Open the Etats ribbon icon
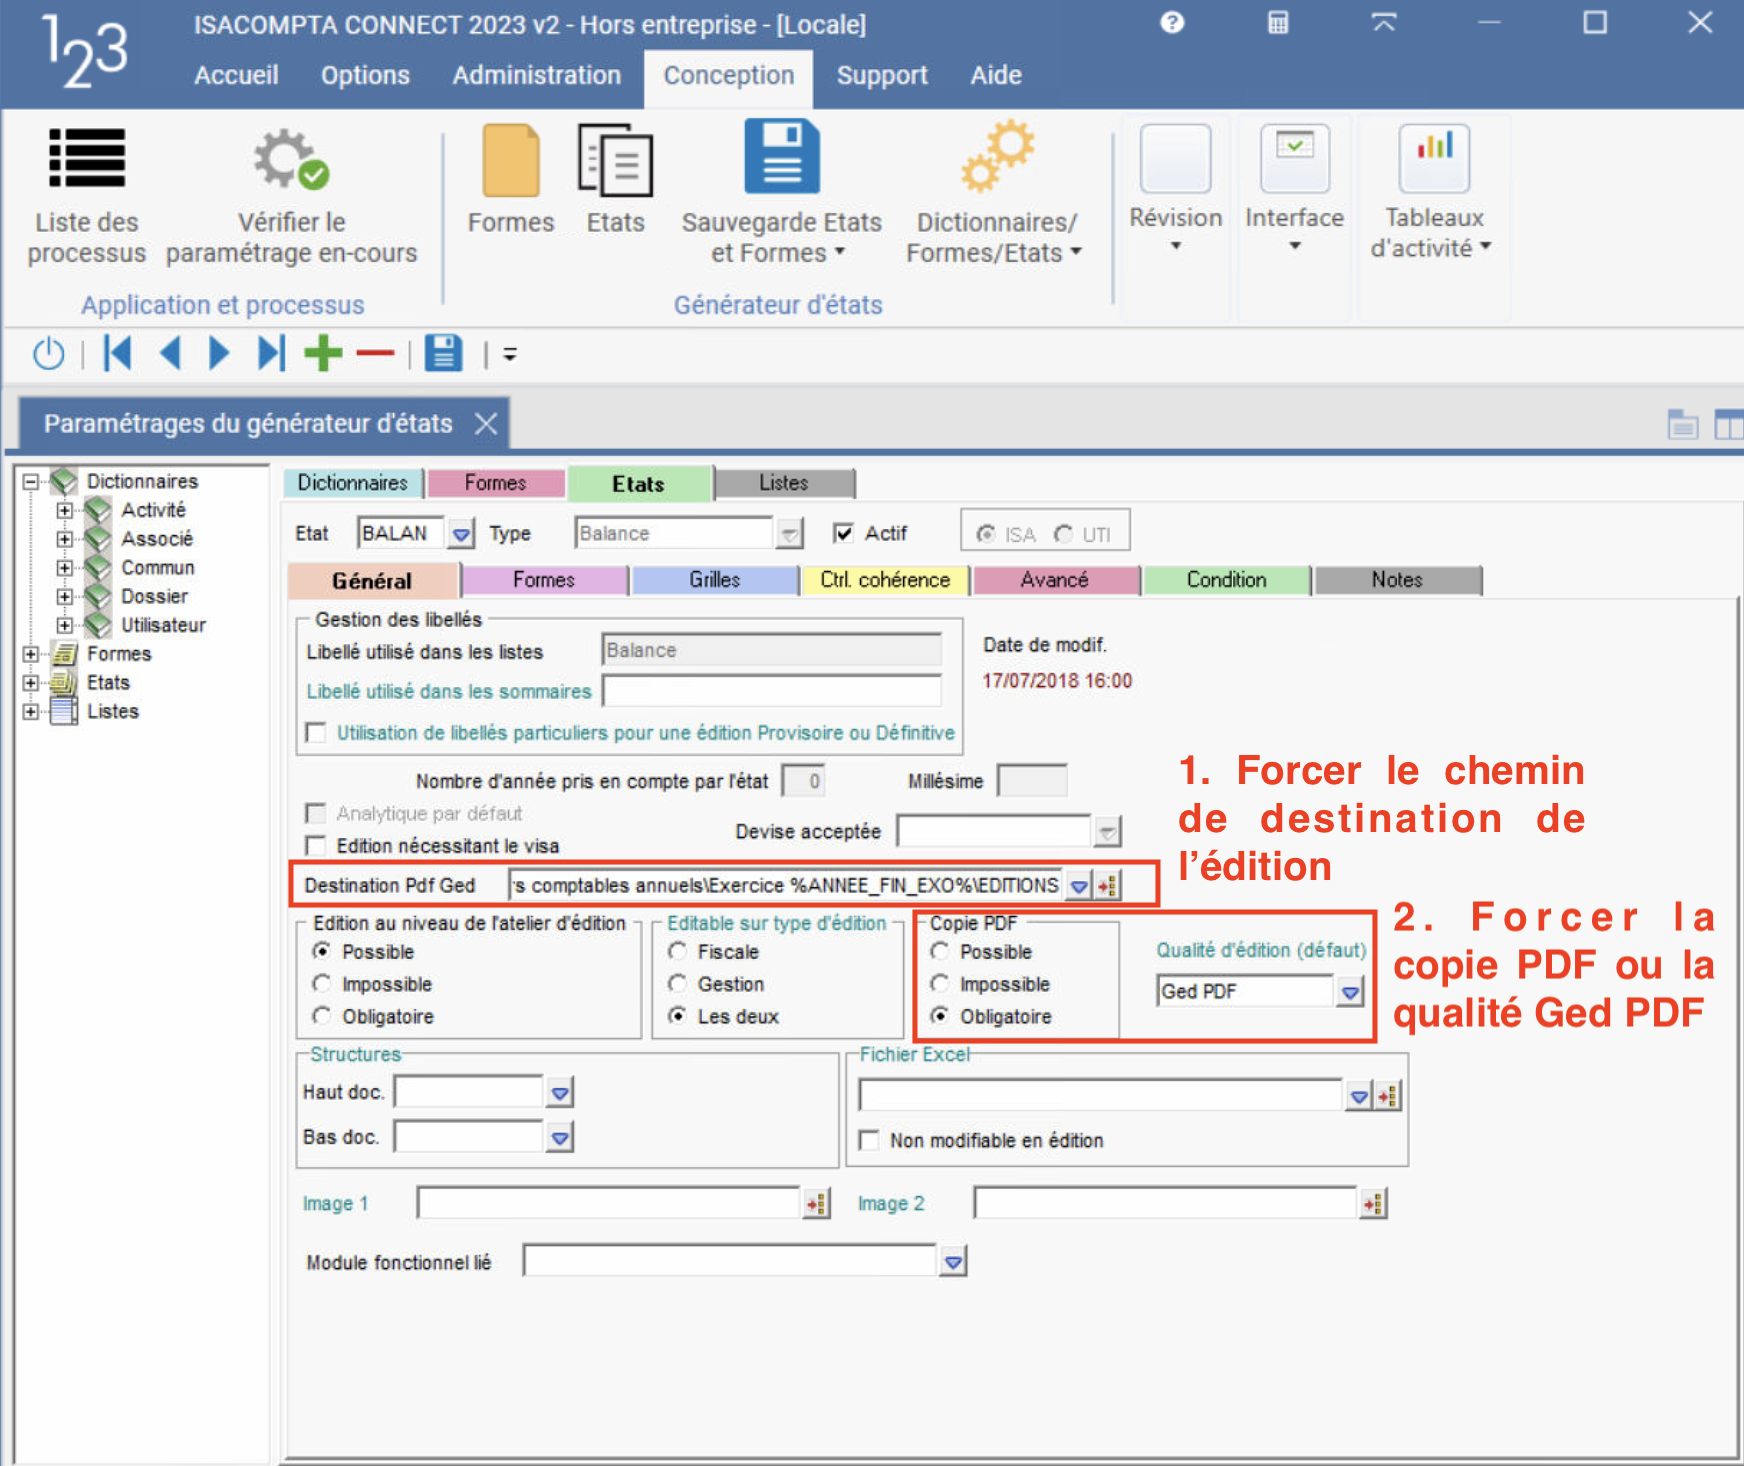 point(615,160)
